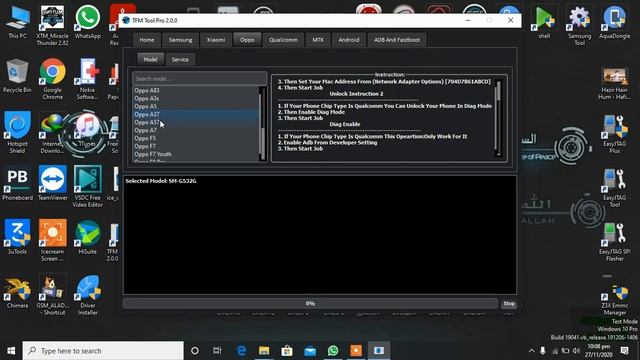The height and width of the screenshot is (360, 640).
Task: Launch TeamViewer desktop shortcut
Action: tap(53, 184)
